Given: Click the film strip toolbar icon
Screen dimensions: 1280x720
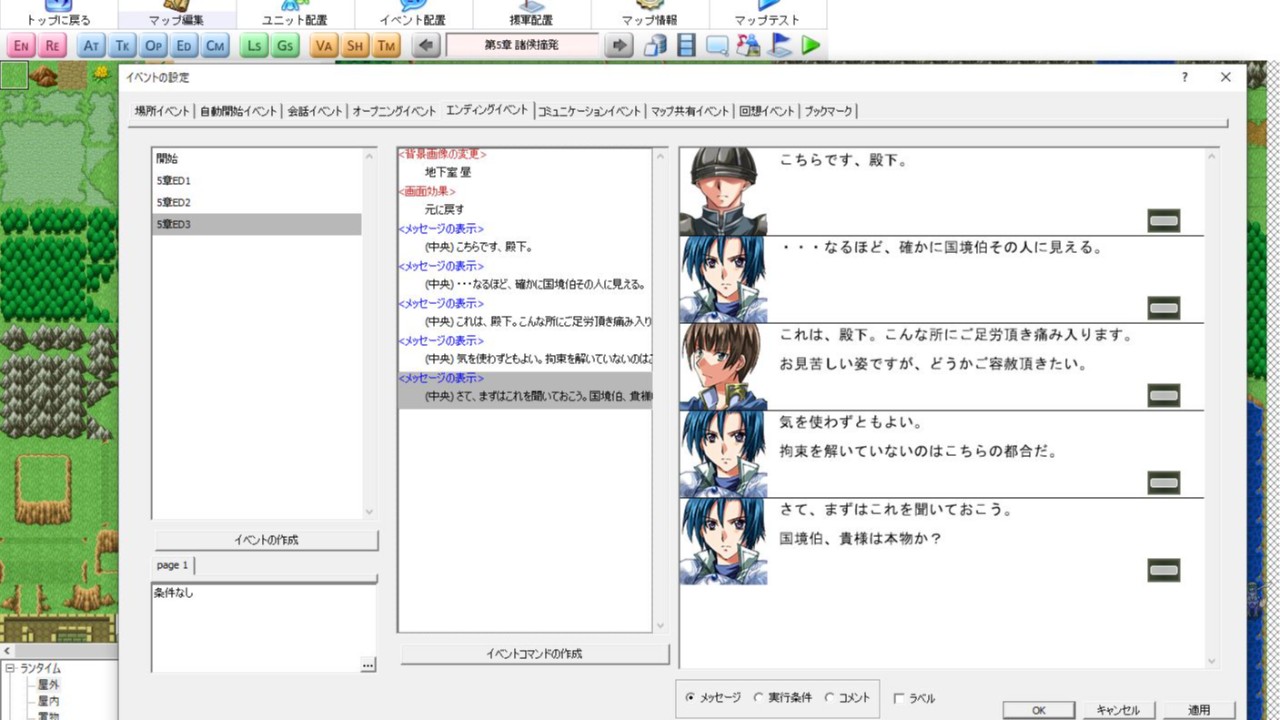Looking at the screenshot, I should click(686, 46).
